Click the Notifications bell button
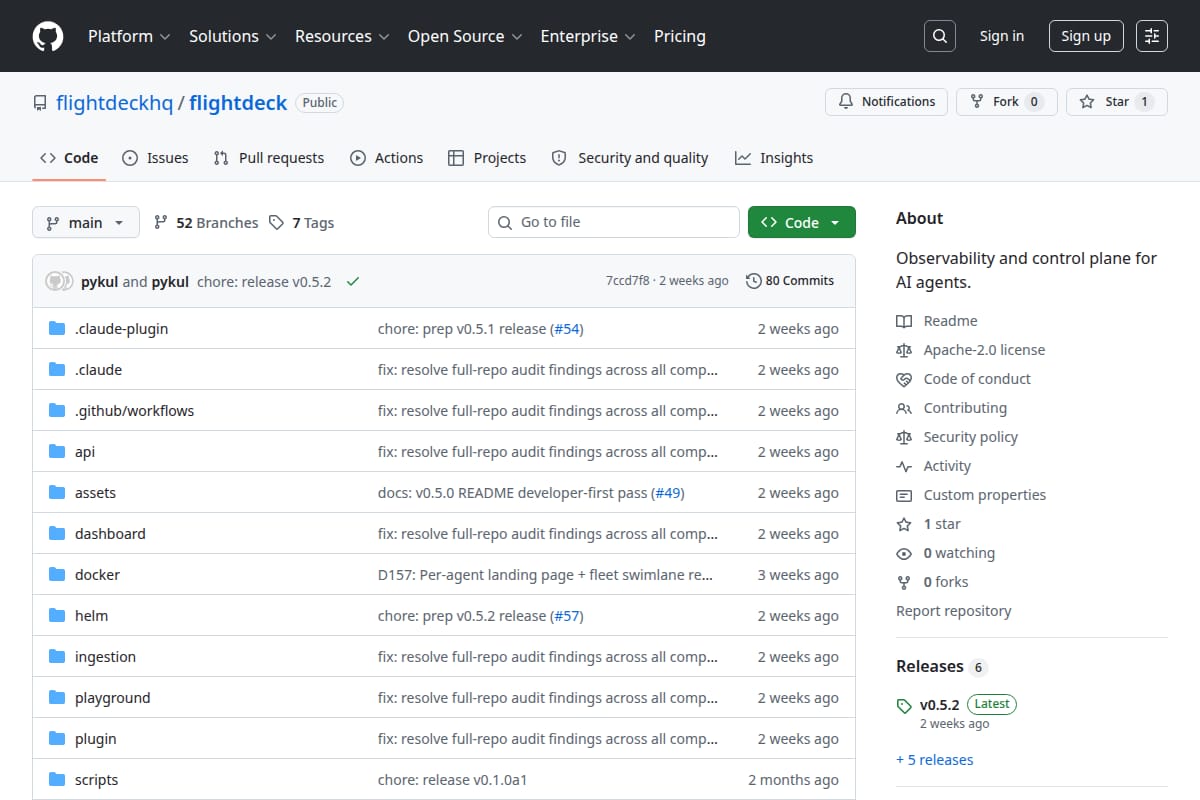The width and height of the screenshot is (1200, 800). coord(886,102)
